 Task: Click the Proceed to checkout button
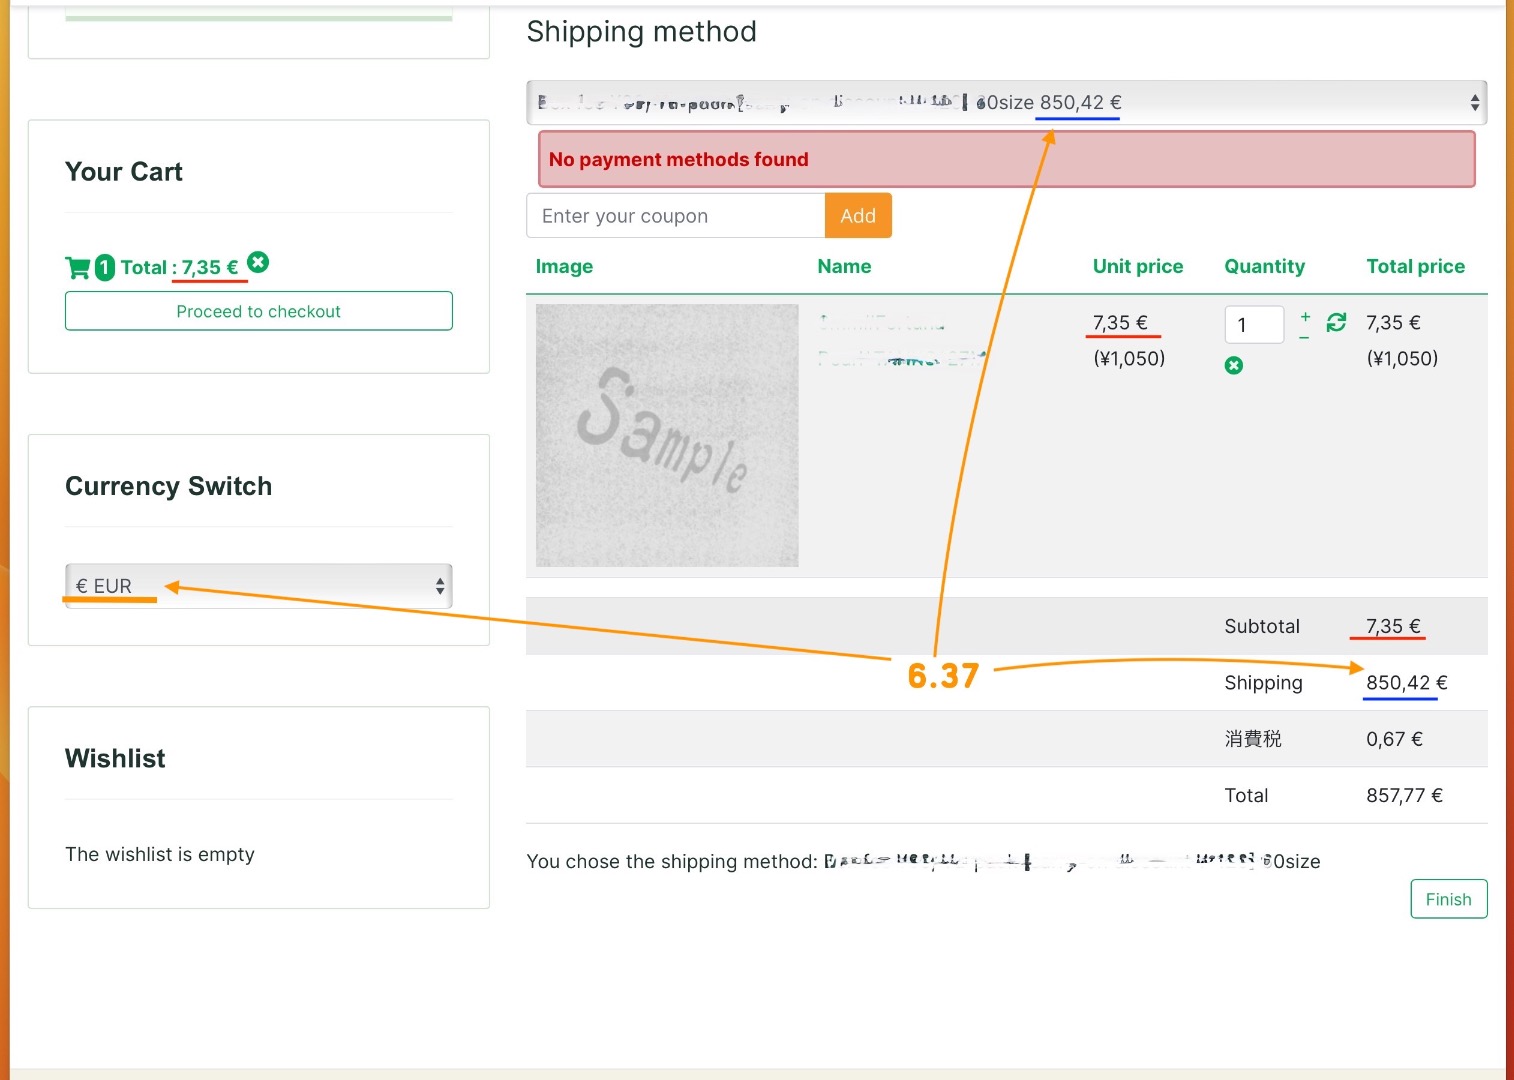pyautogui.click(x=258, y=311)
